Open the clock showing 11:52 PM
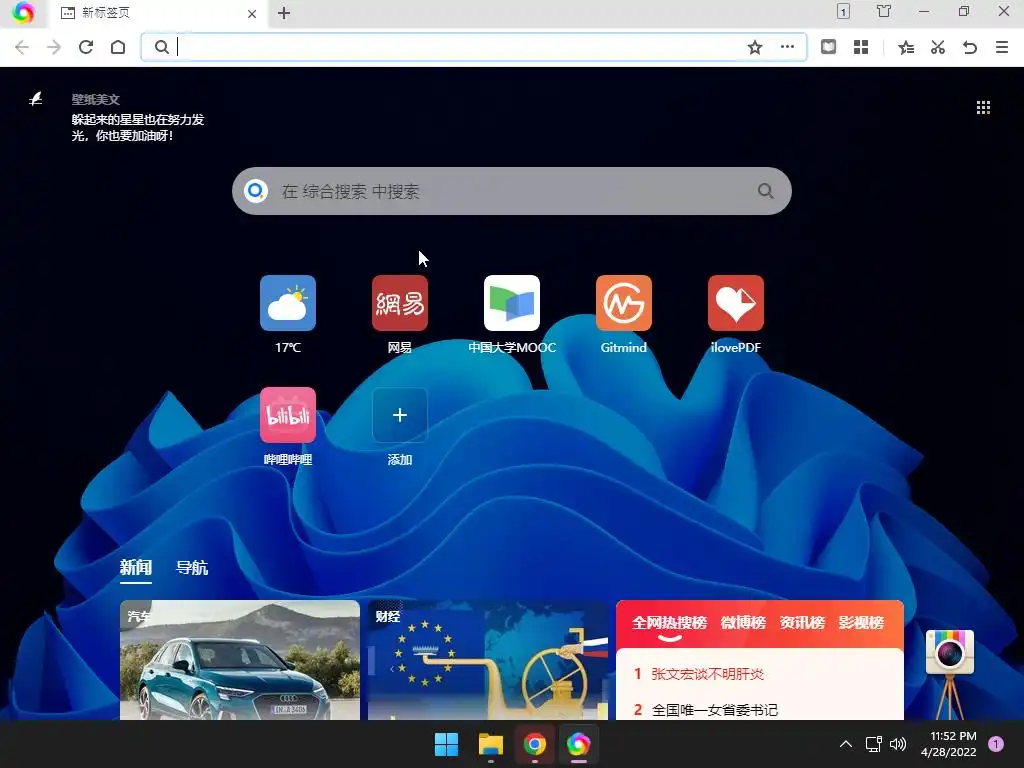Screen dimensions: 1024x768 point(949,744)
